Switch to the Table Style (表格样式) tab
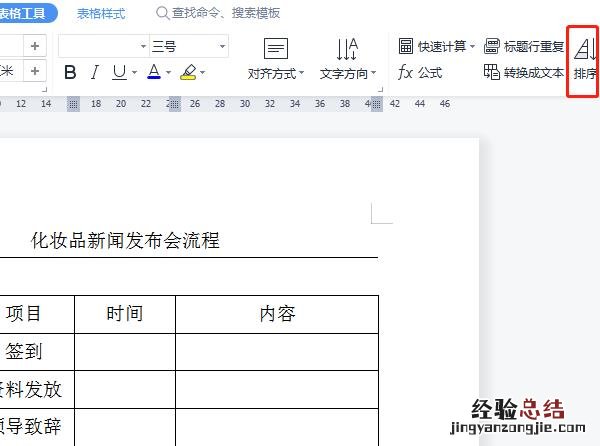The image size is (600, 446). [101, 14]
